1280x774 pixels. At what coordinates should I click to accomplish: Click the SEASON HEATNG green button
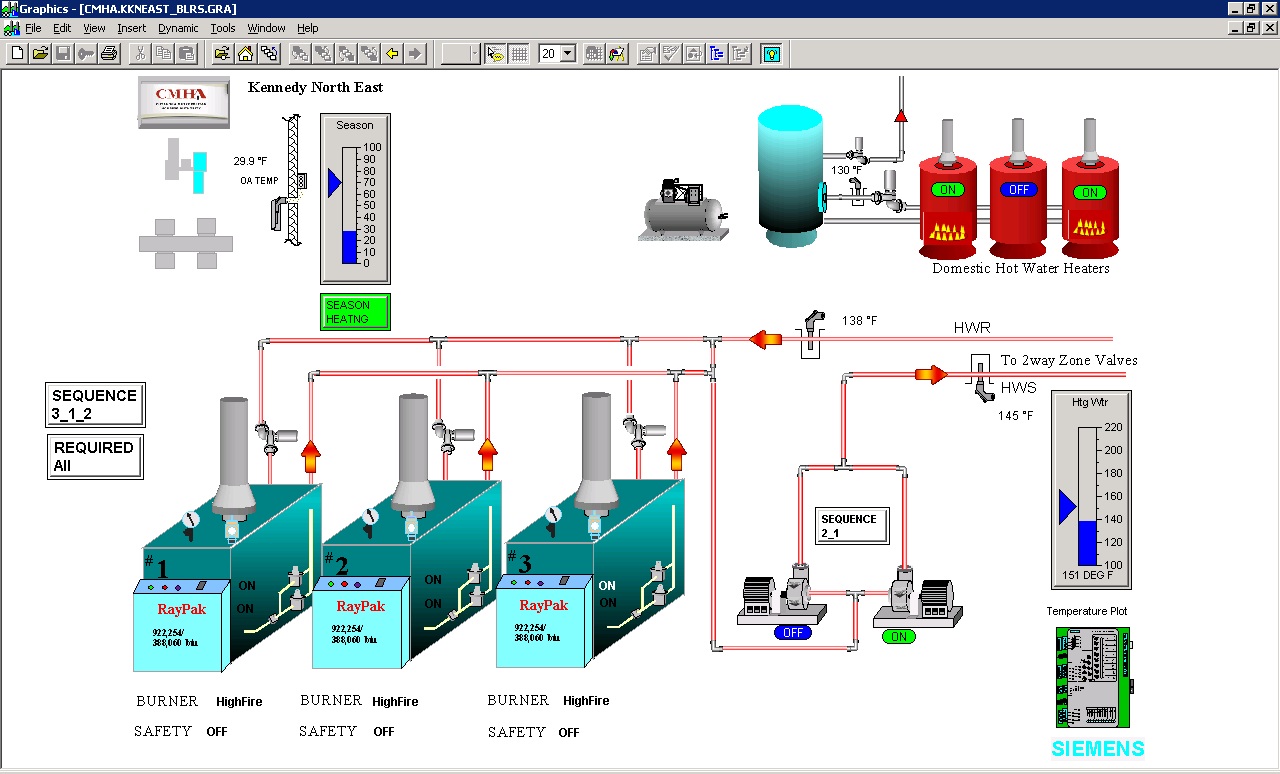[x=355, y=312]
